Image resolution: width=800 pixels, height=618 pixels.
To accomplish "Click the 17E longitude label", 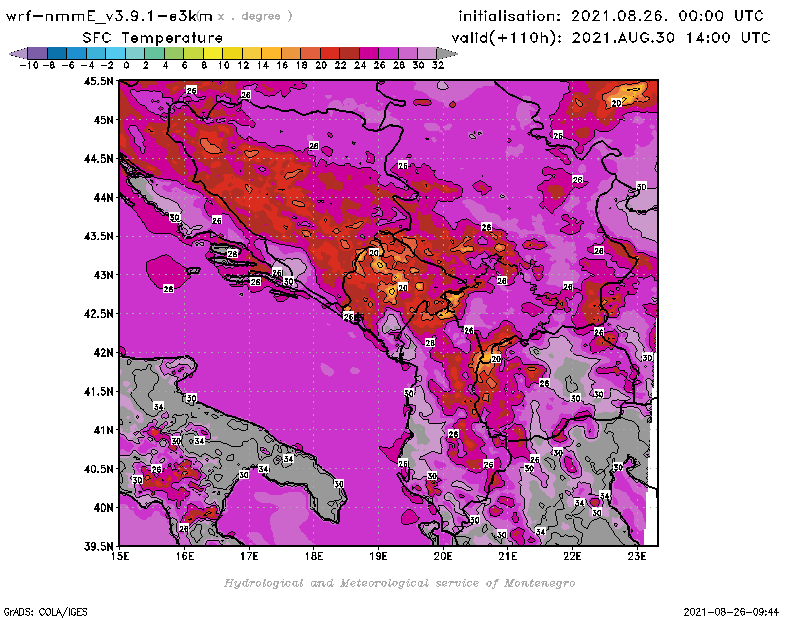I will pos(249,556).
